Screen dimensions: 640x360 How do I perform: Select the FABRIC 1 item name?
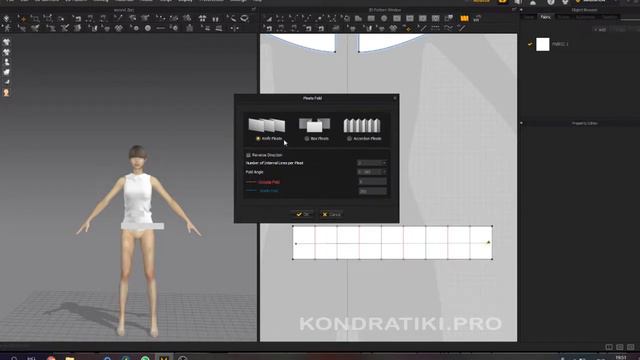[560, 44]
